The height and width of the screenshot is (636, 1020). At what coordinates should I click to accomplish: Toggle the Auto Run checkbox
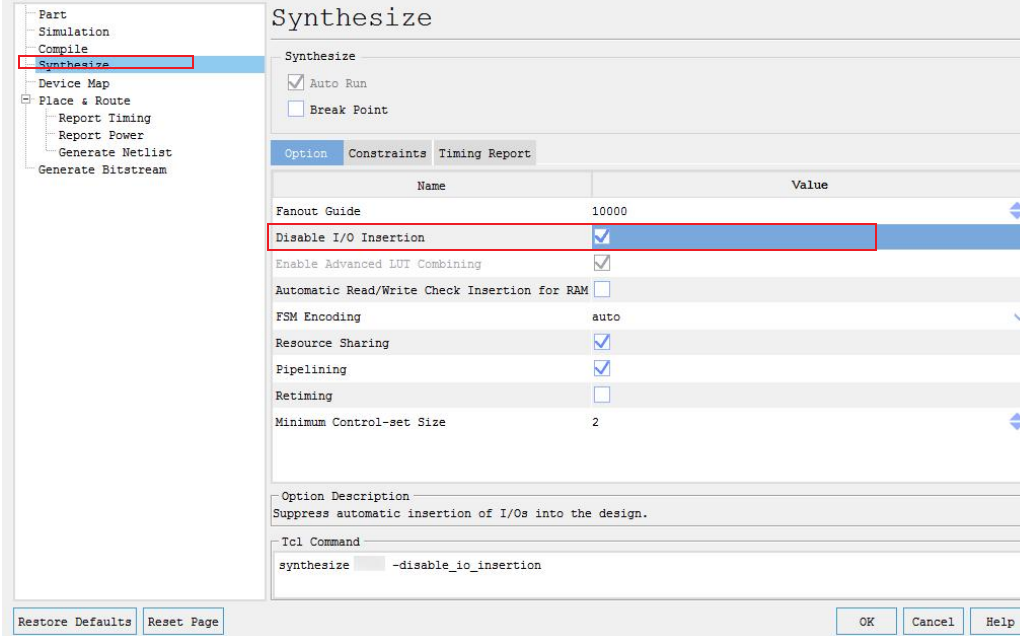pos(296,83)
